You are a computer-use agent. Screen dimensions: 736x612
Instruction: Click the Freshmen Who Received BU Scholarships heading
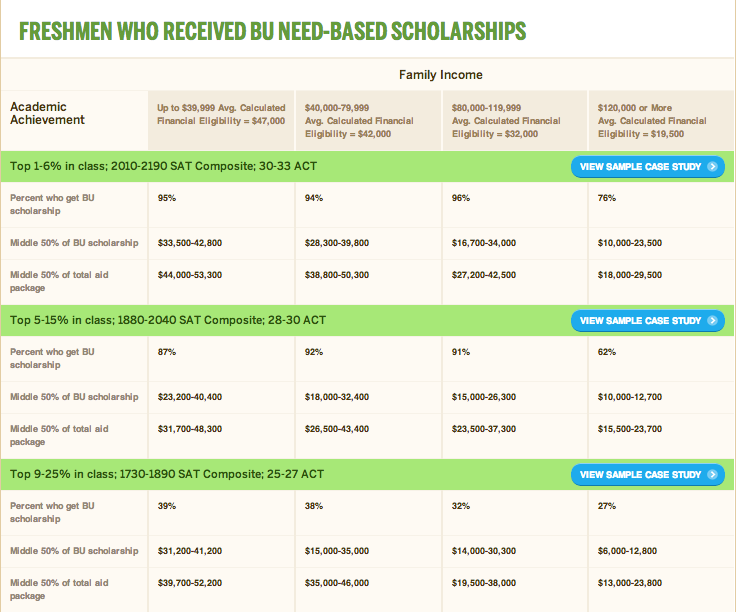click(x=272, y=31)
